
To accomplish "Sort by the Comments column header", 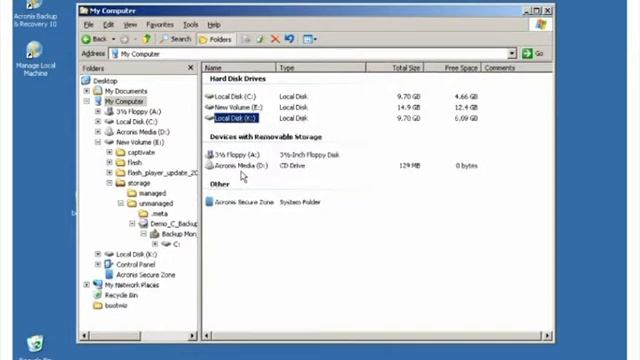I will [517, 68].
